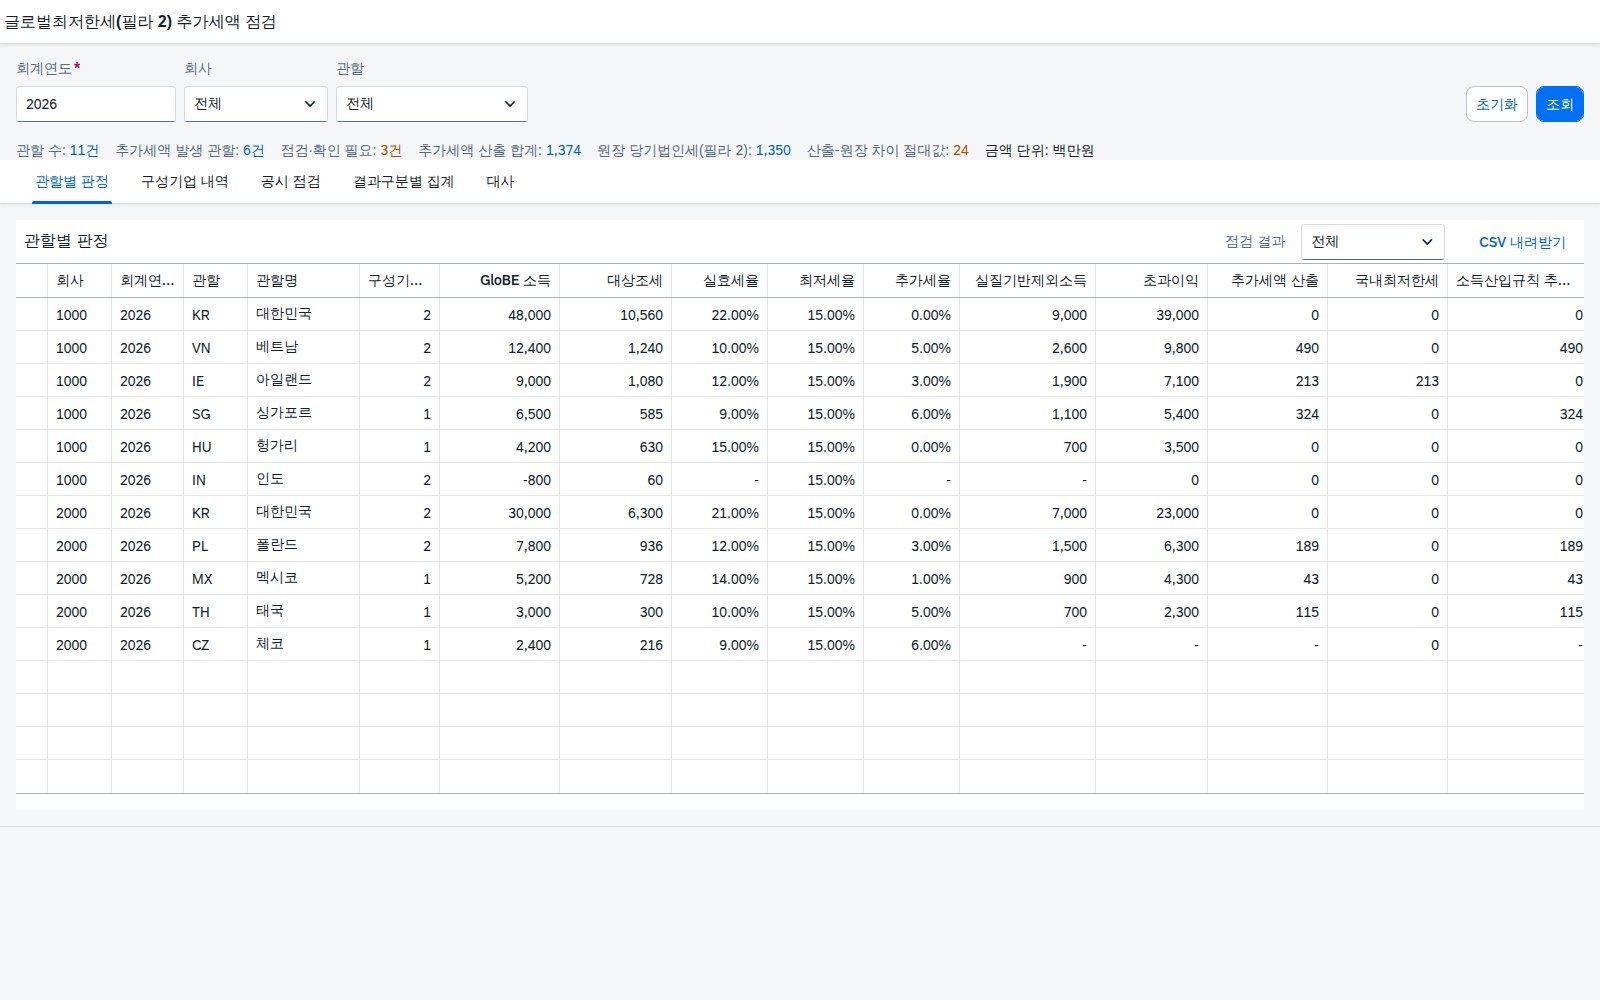Click the 국내최저한세 column header
This screenshot has width=1600, height=1000.
pyautogui.click(x=1388, y=281)
